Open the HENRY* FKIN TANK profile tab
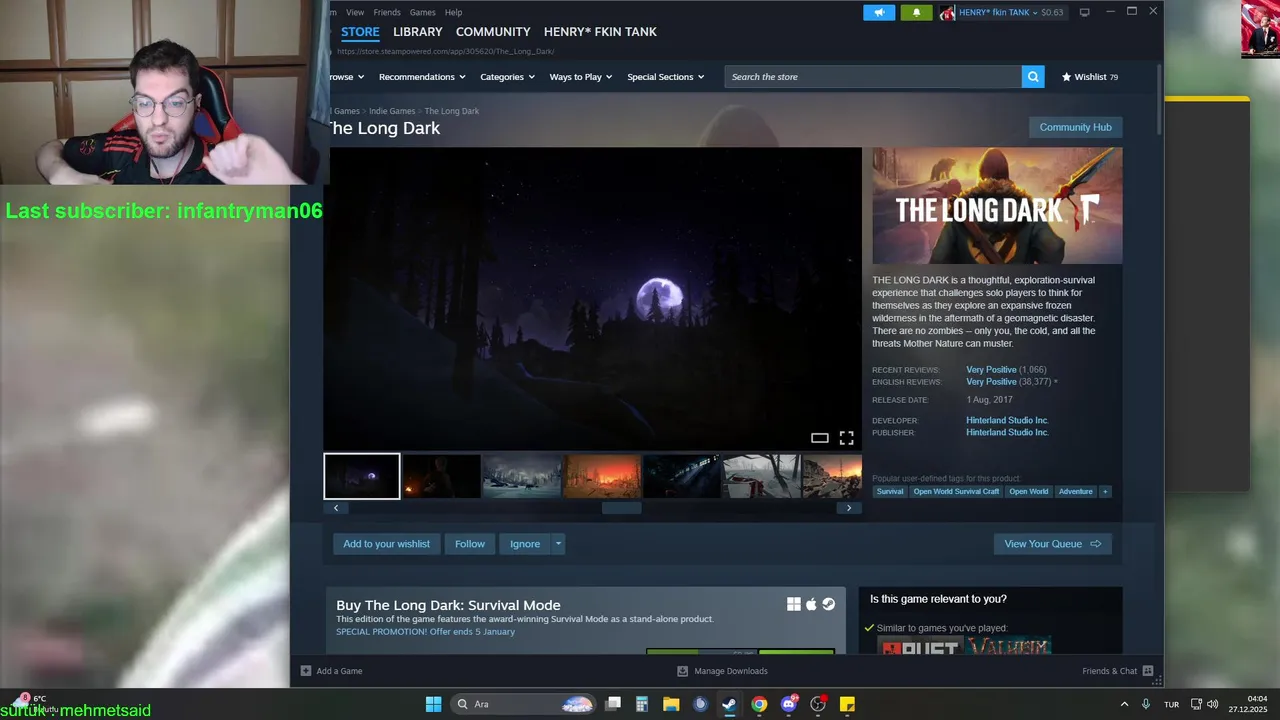 pyautogui.click(x=600, y=32)
